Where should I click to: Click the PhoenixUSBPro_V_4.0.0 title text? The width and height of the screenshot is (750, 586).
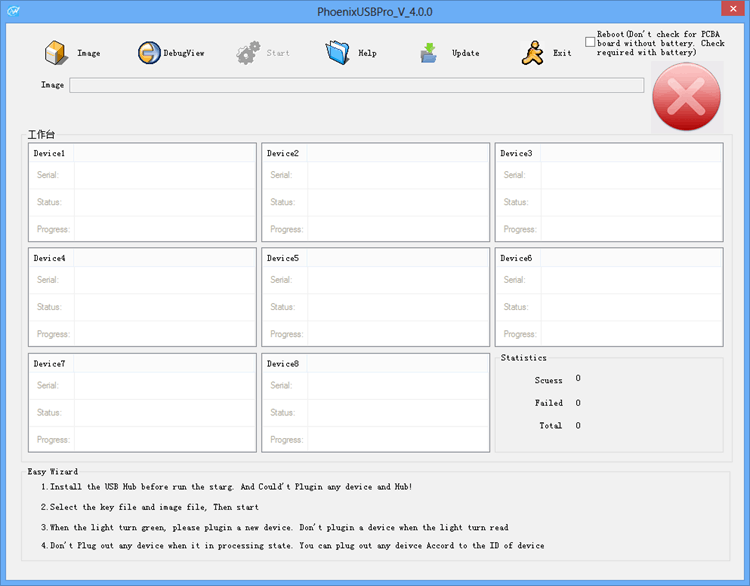pyautogui.click(x=375, y=11)
